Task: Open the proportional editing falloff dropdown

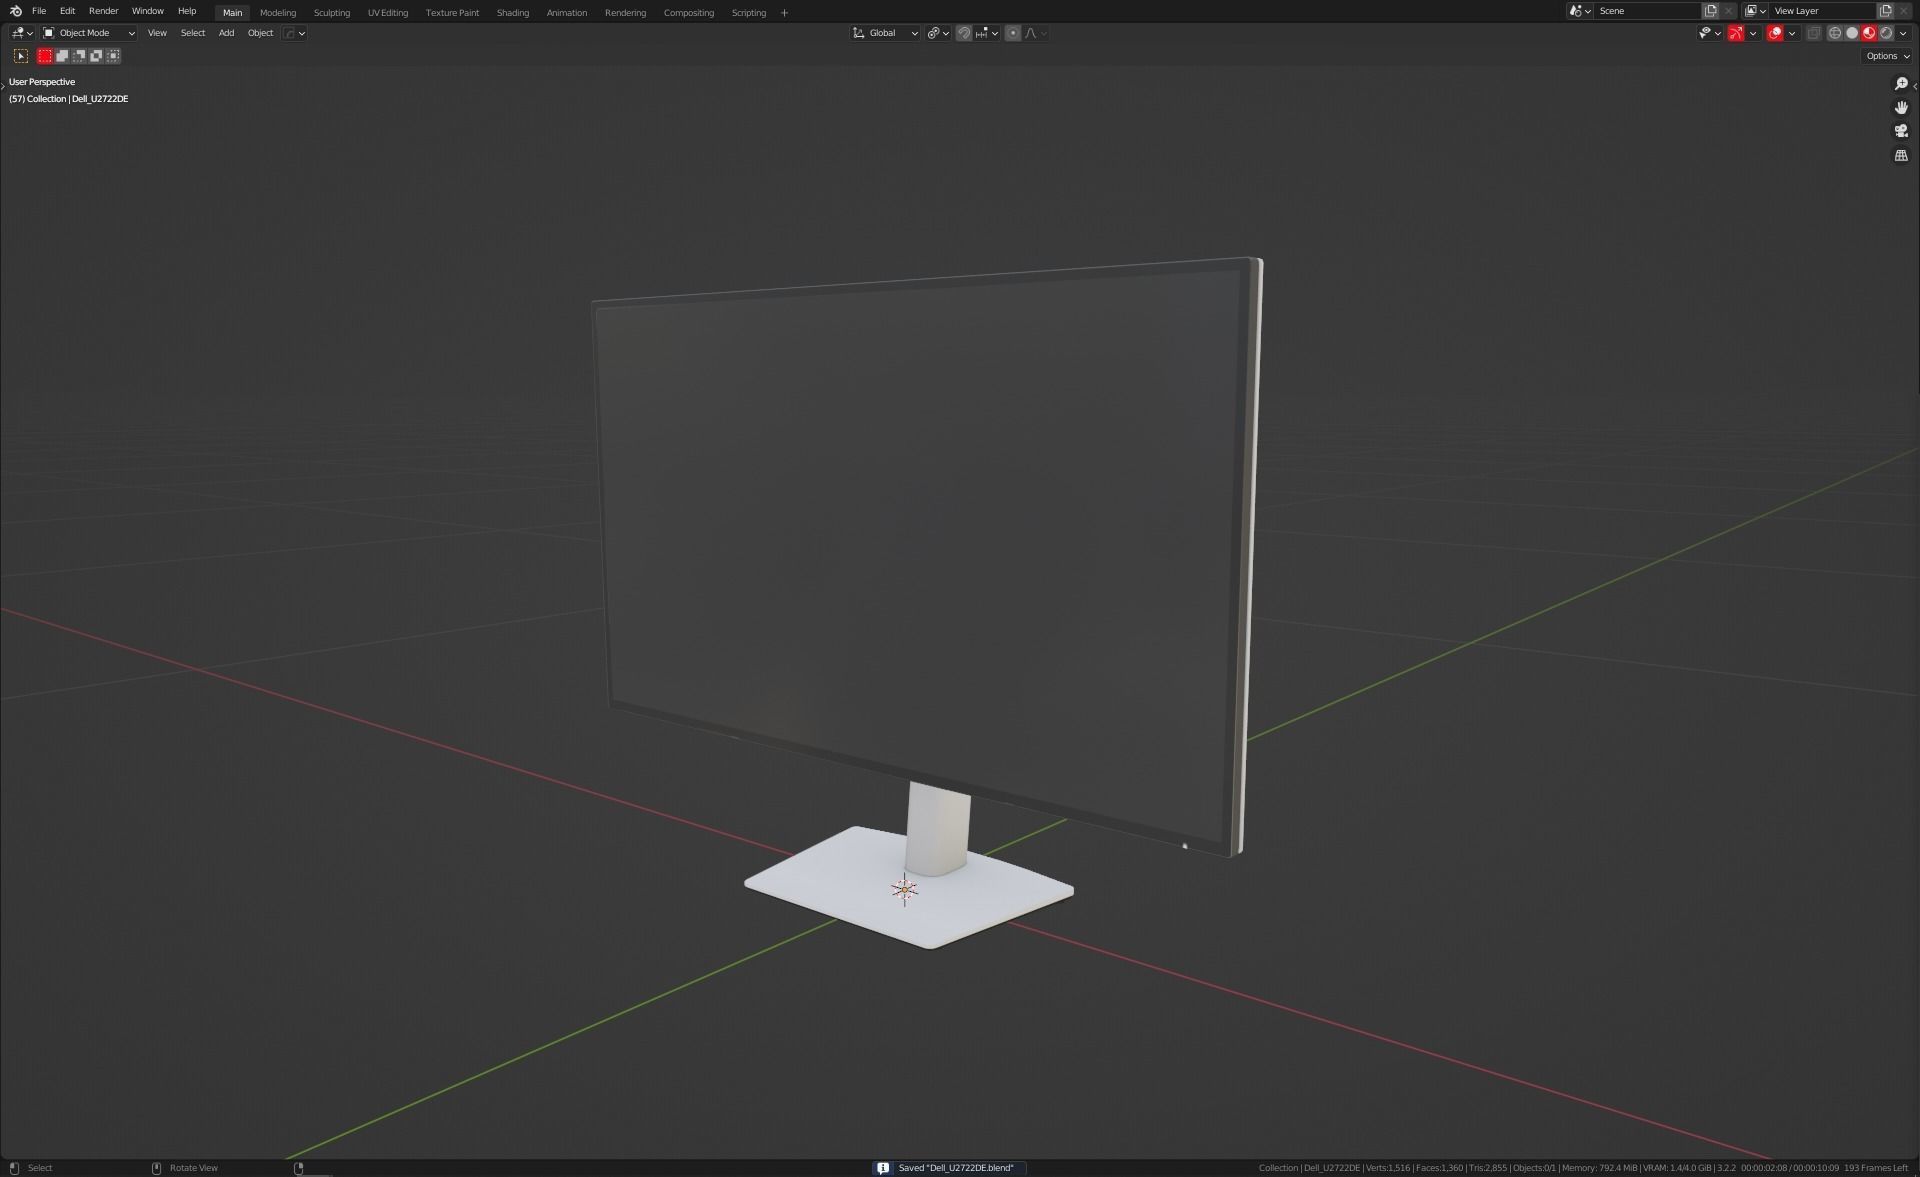Action: (x=1036, y=33)
